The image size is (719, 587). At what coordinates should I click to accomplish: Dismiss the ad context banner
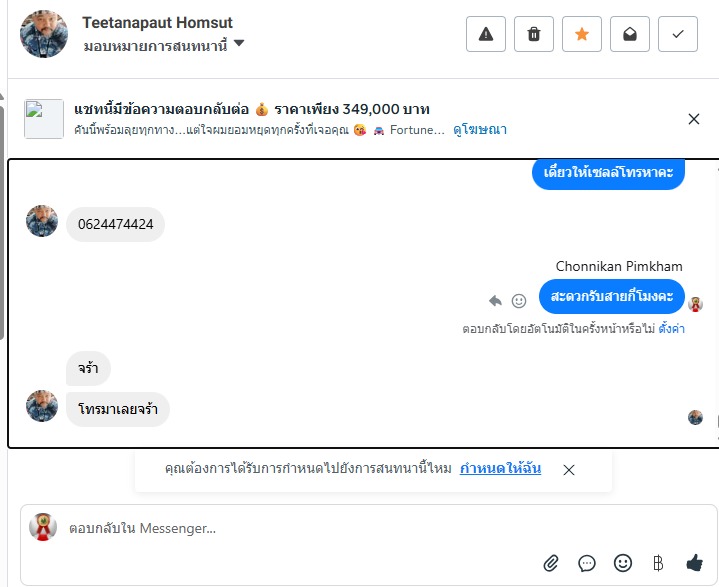(x=694, y=119)
